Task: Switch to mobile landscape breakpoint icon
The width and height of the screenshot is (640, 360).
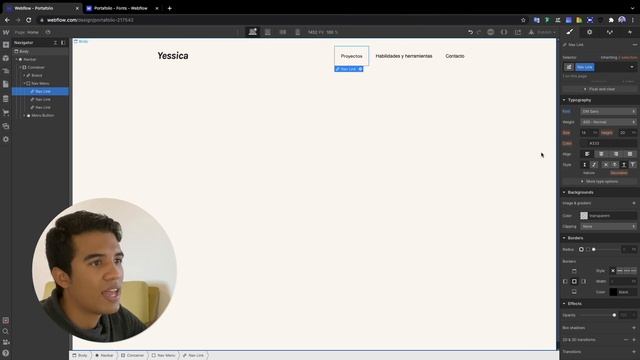Action: pos(283,32)
